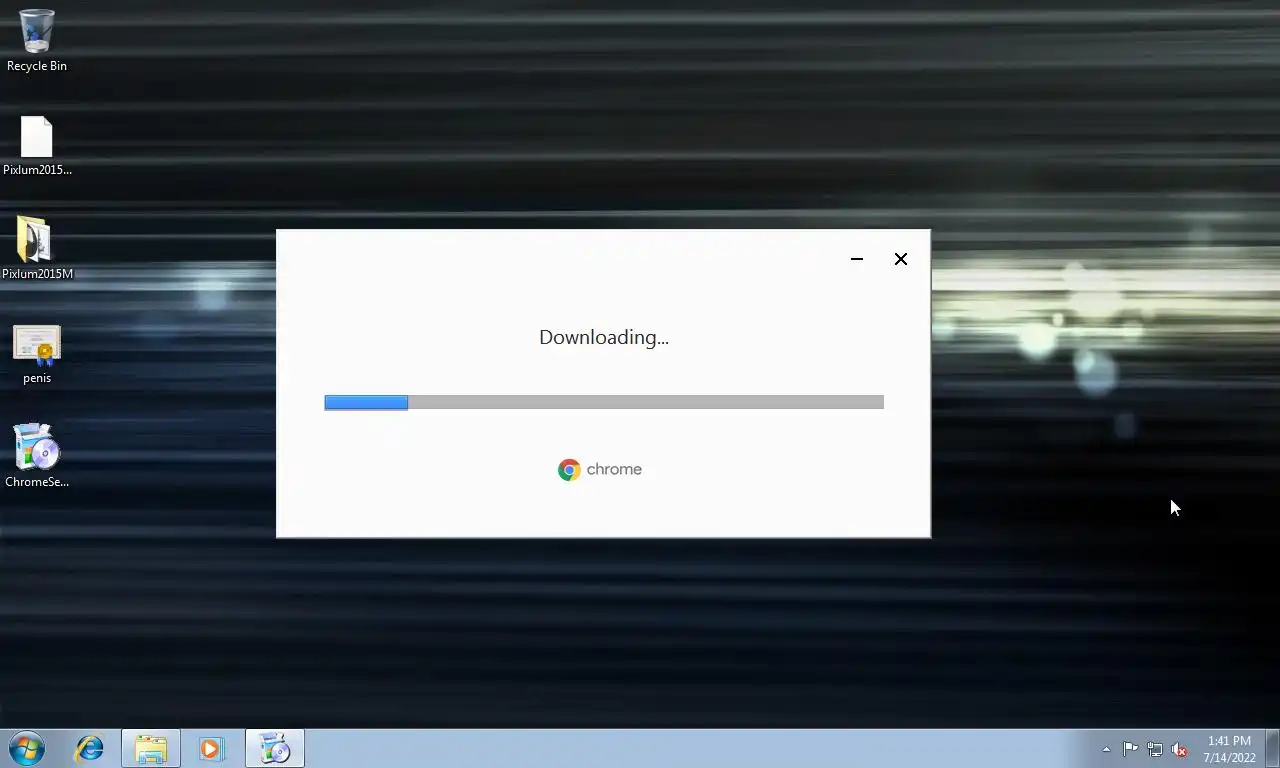Click Show desktop button at taskbar end
Screen dimensions: 1280x768
1272,748
